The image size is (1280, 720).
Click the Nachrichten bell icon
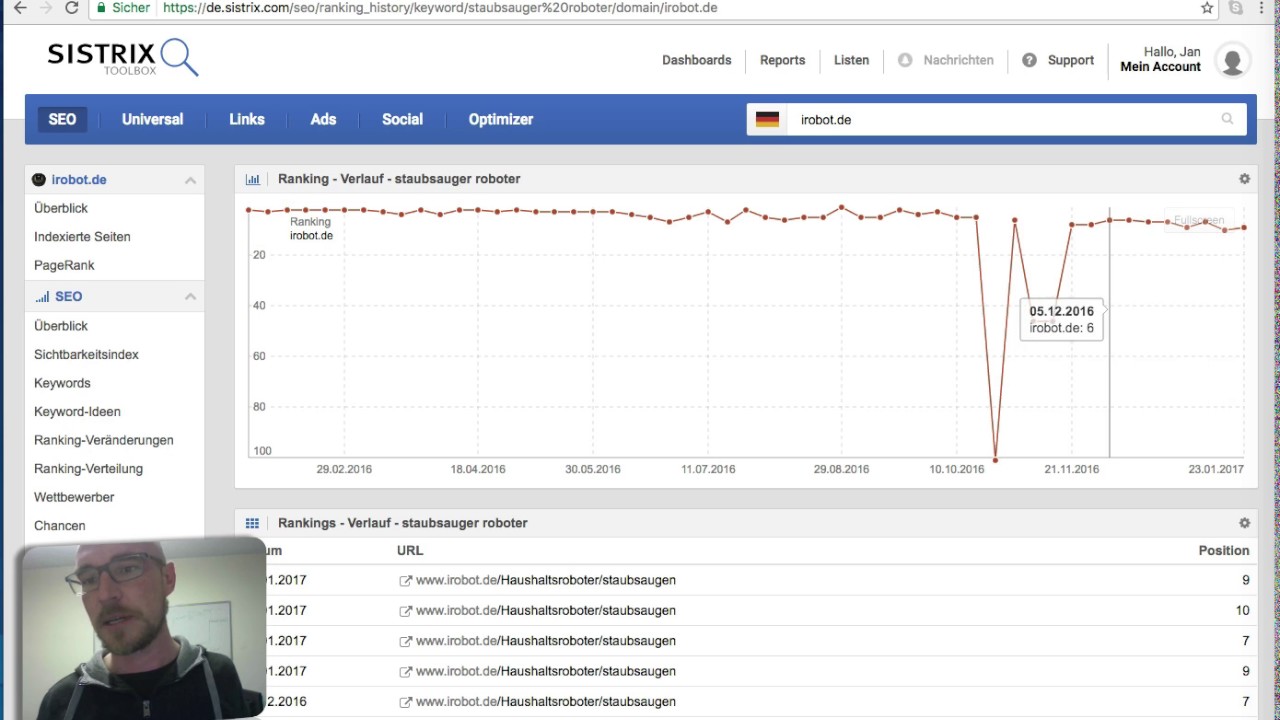(x=905, y=60)
